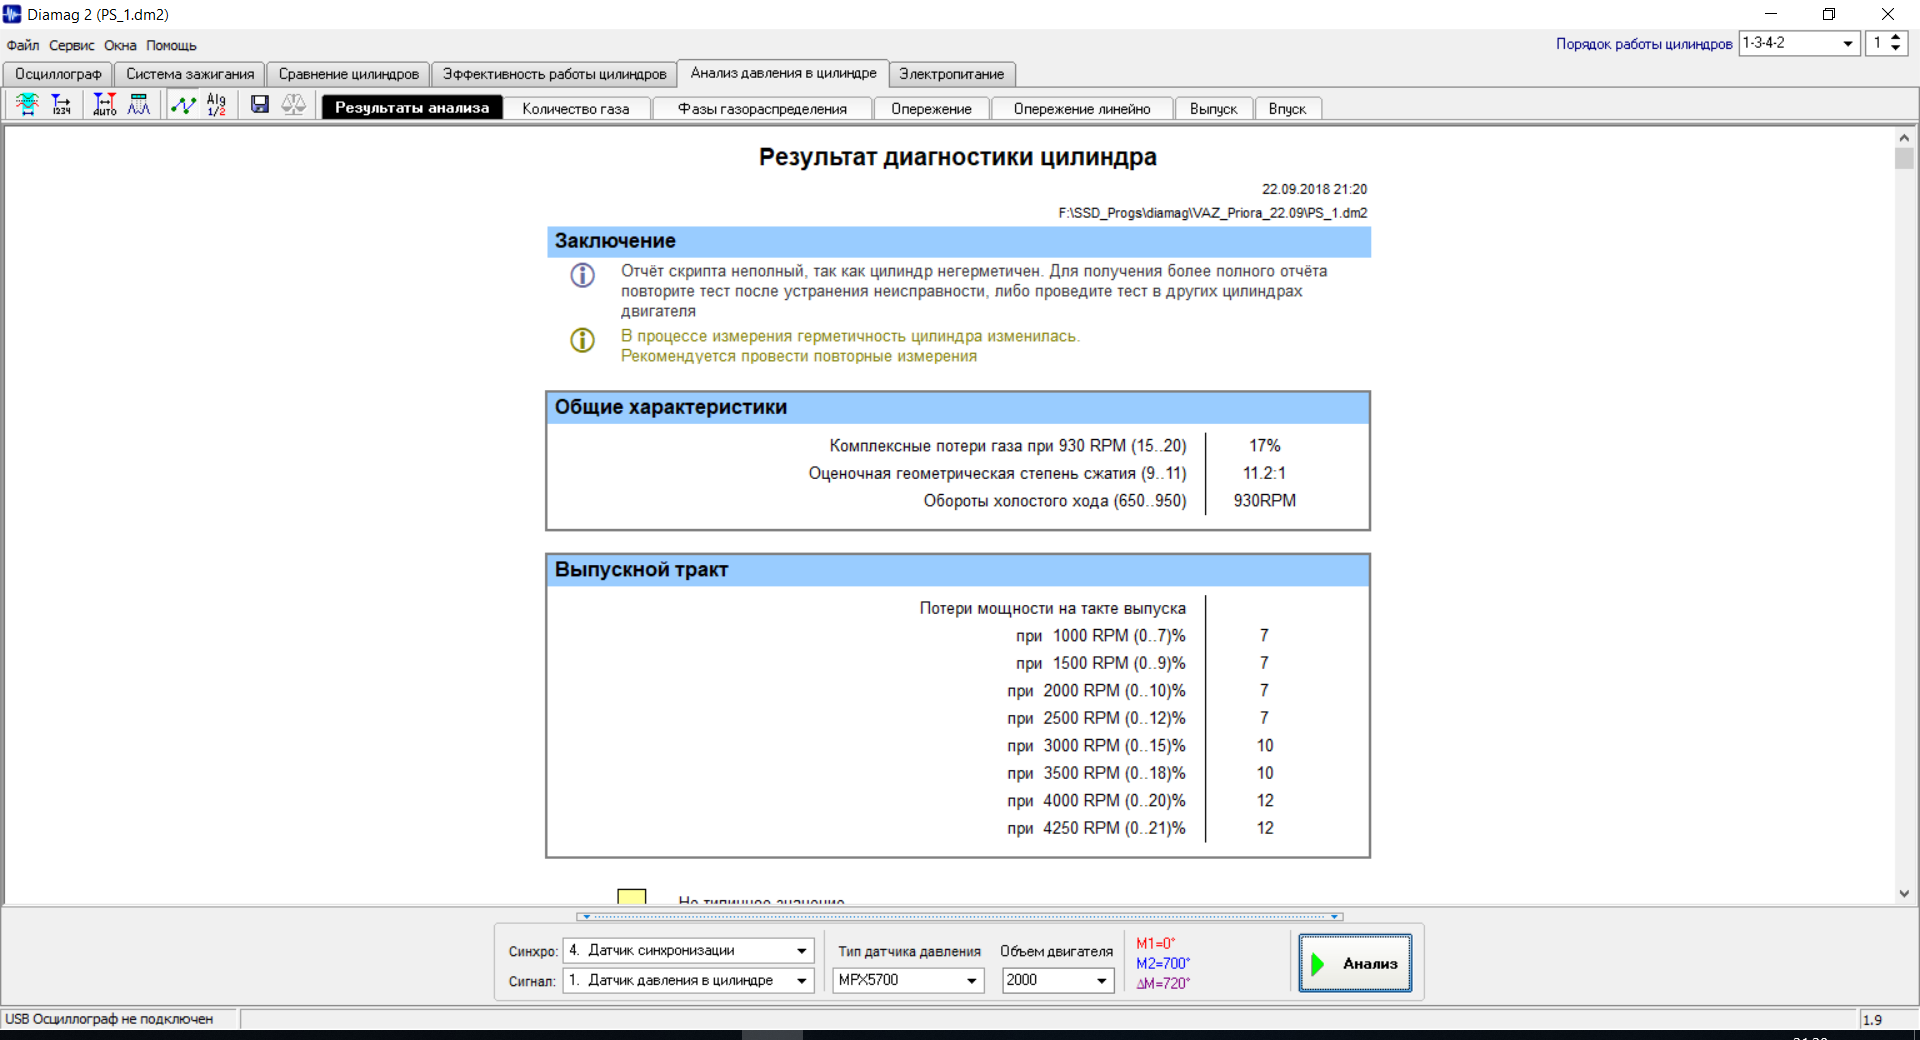Select the Анализ давления в цилиндре tab

click(783, 73)
